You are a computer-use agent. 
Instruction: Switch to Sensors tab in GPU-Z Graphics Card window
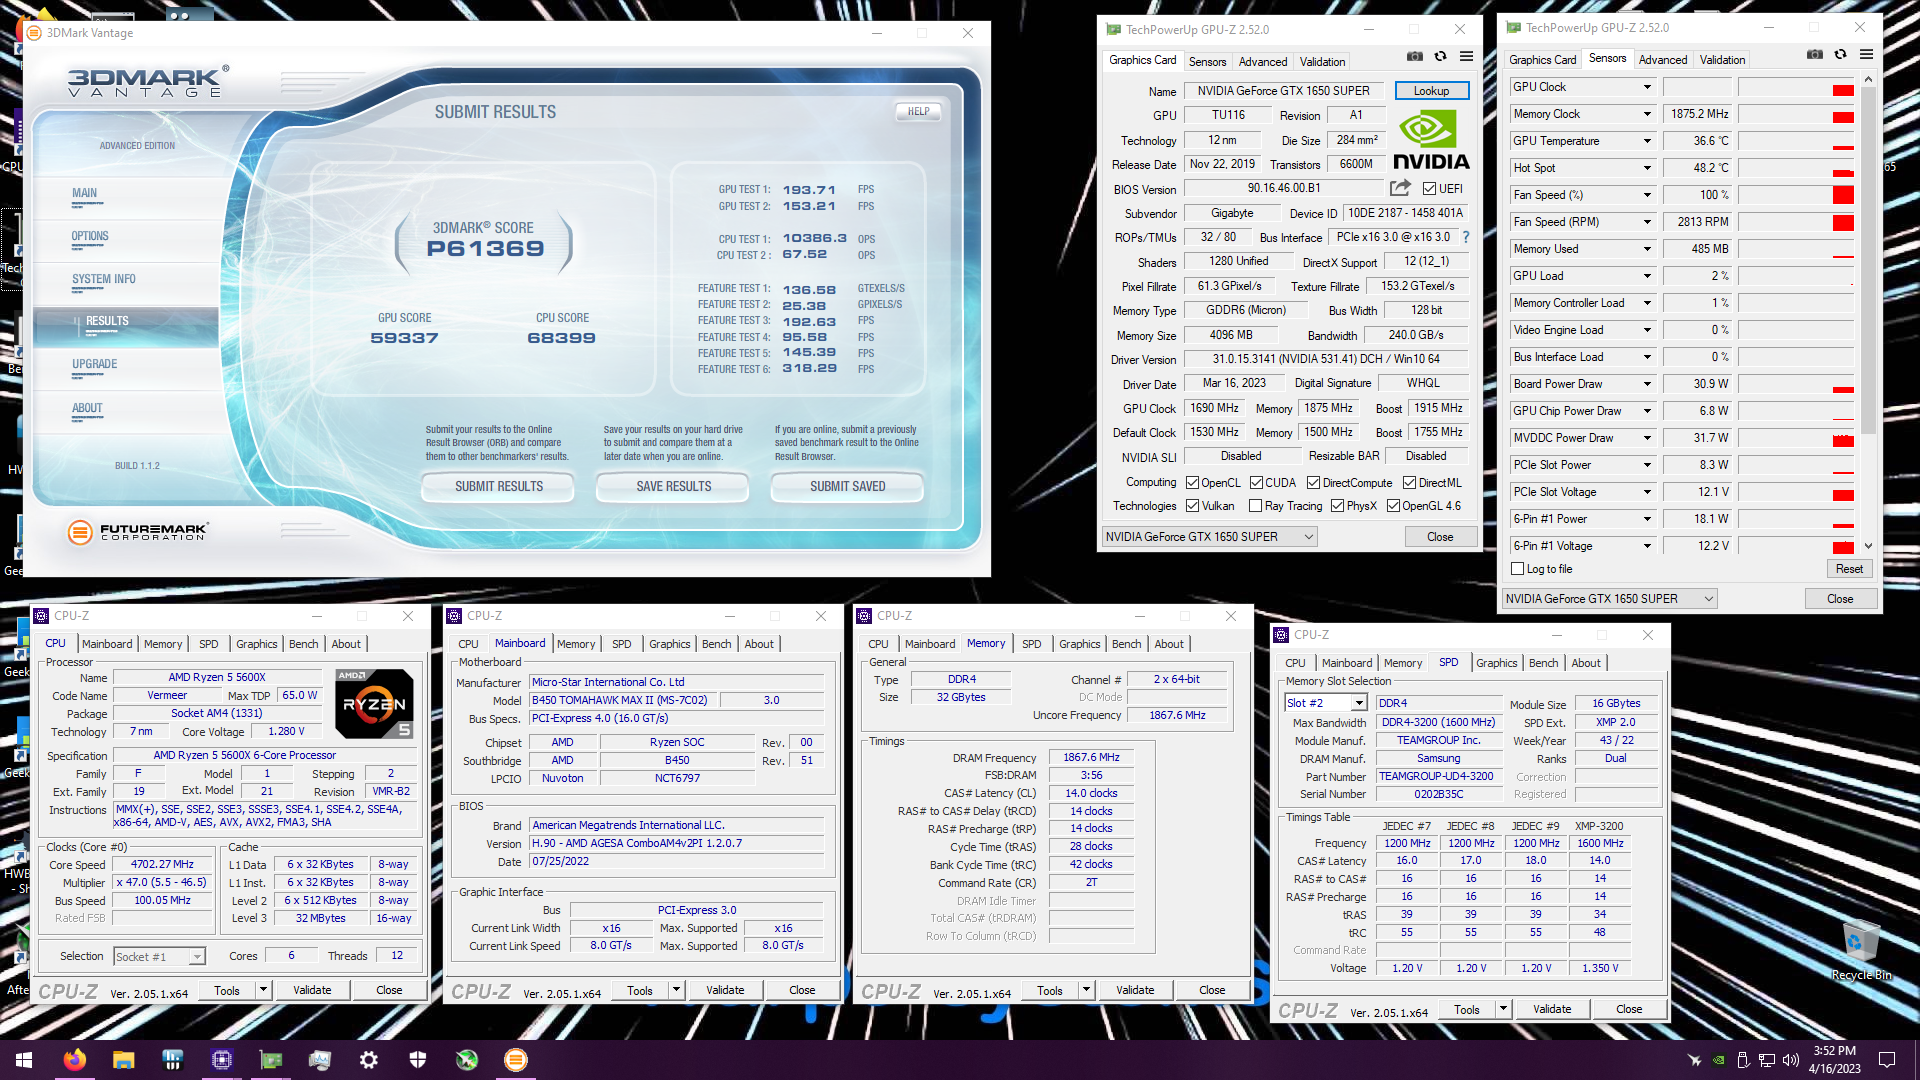click(x=1207, y=62)
